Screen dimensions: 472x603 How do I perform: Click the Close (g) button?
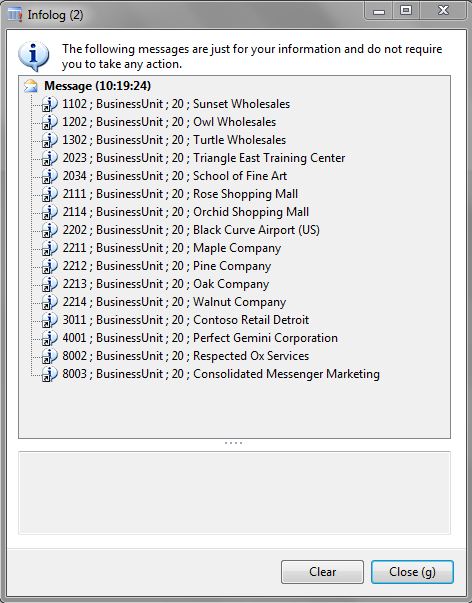pyautogui.click(x=412, y=572)
